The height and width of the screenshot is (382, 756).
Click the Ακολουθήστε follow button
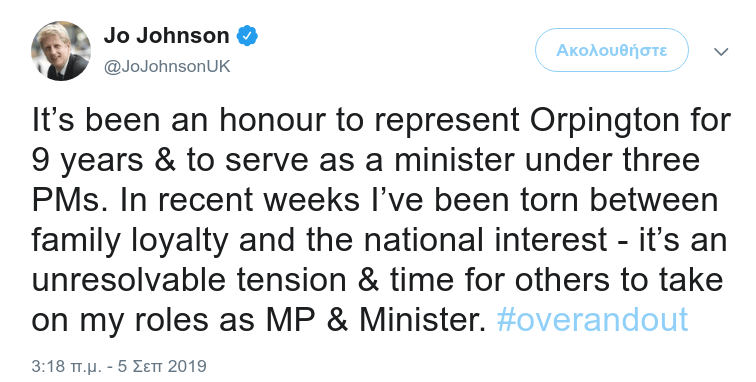(611, 50)
